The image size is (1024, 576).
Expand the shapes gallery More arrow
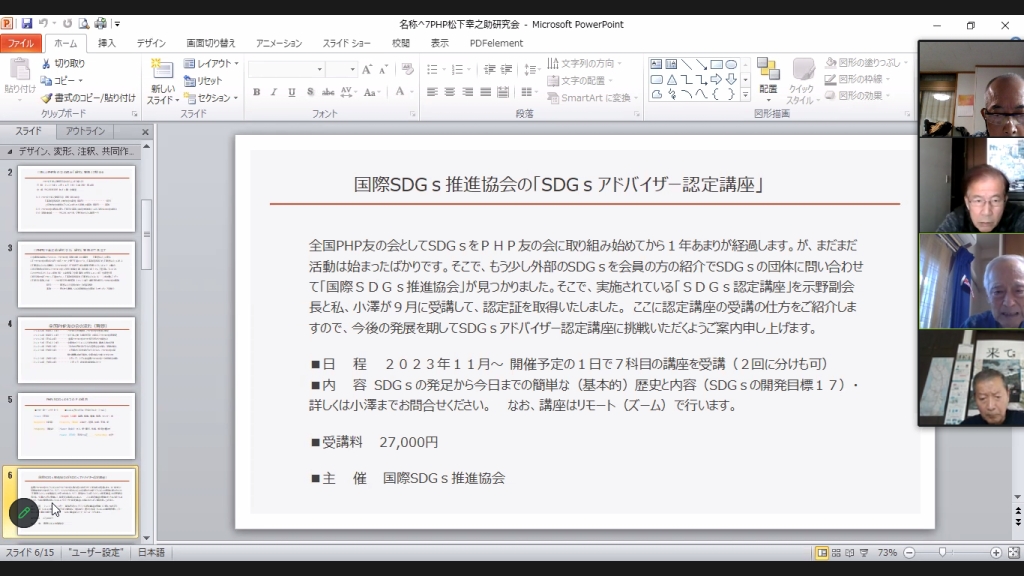745,95
